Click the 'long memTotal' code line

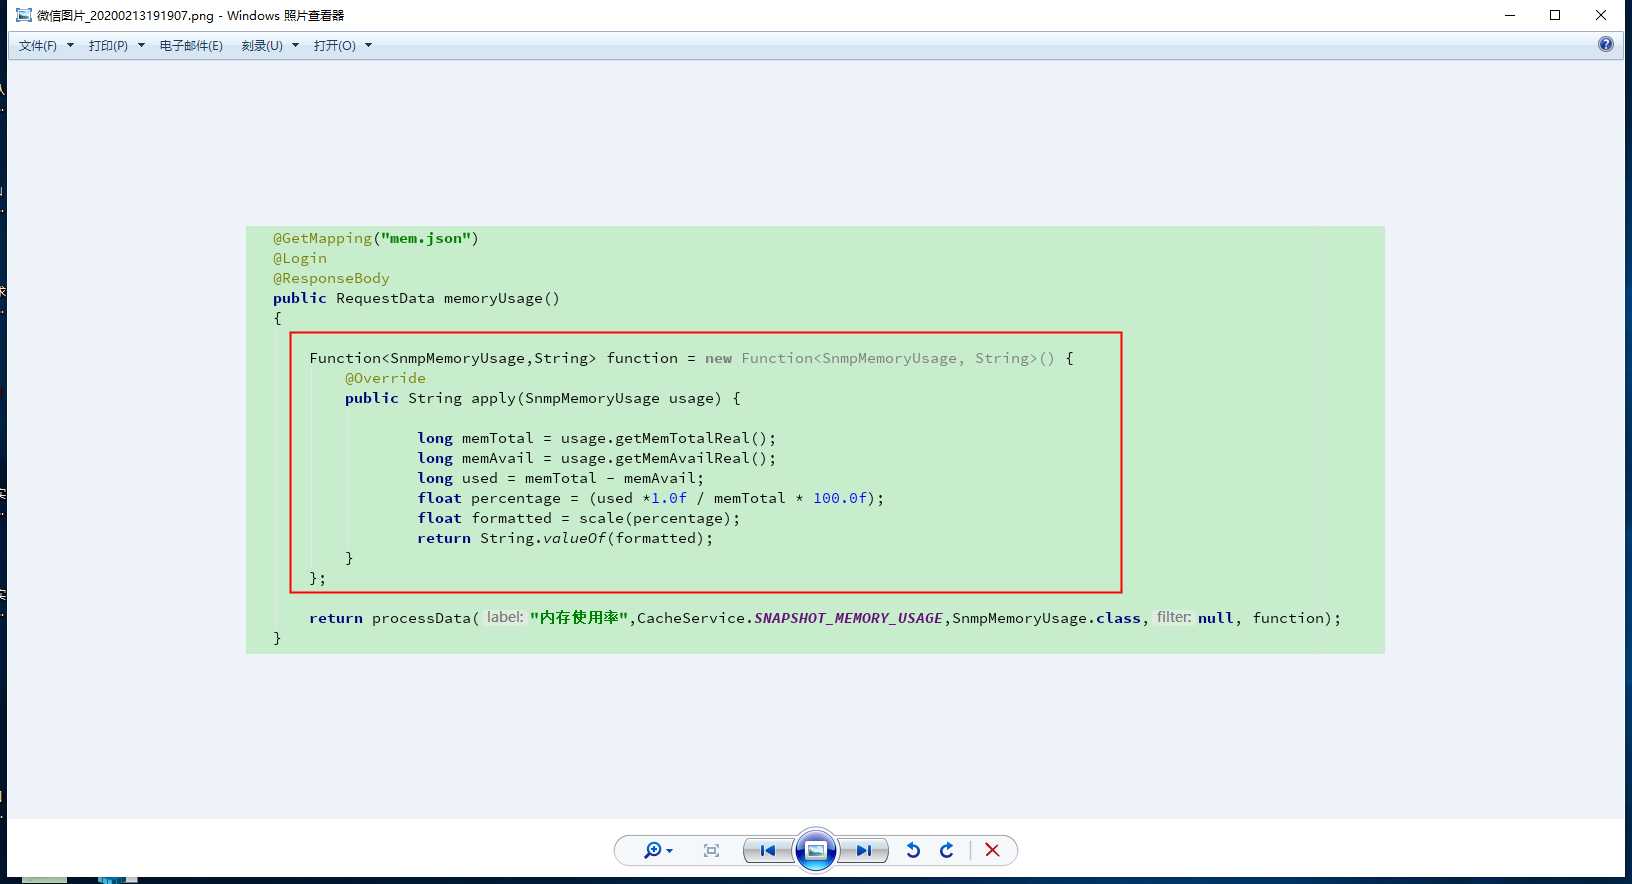click(x=596, y=438)
